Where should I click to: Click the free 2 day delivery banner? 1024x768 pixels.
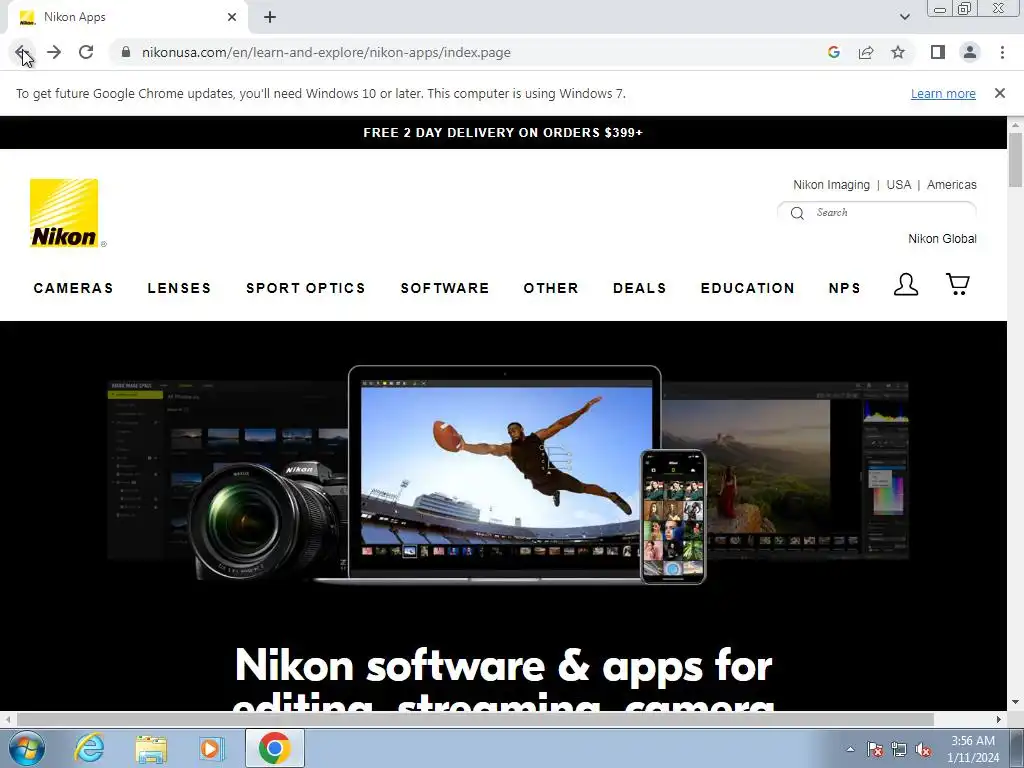click(x=503, y=133)
